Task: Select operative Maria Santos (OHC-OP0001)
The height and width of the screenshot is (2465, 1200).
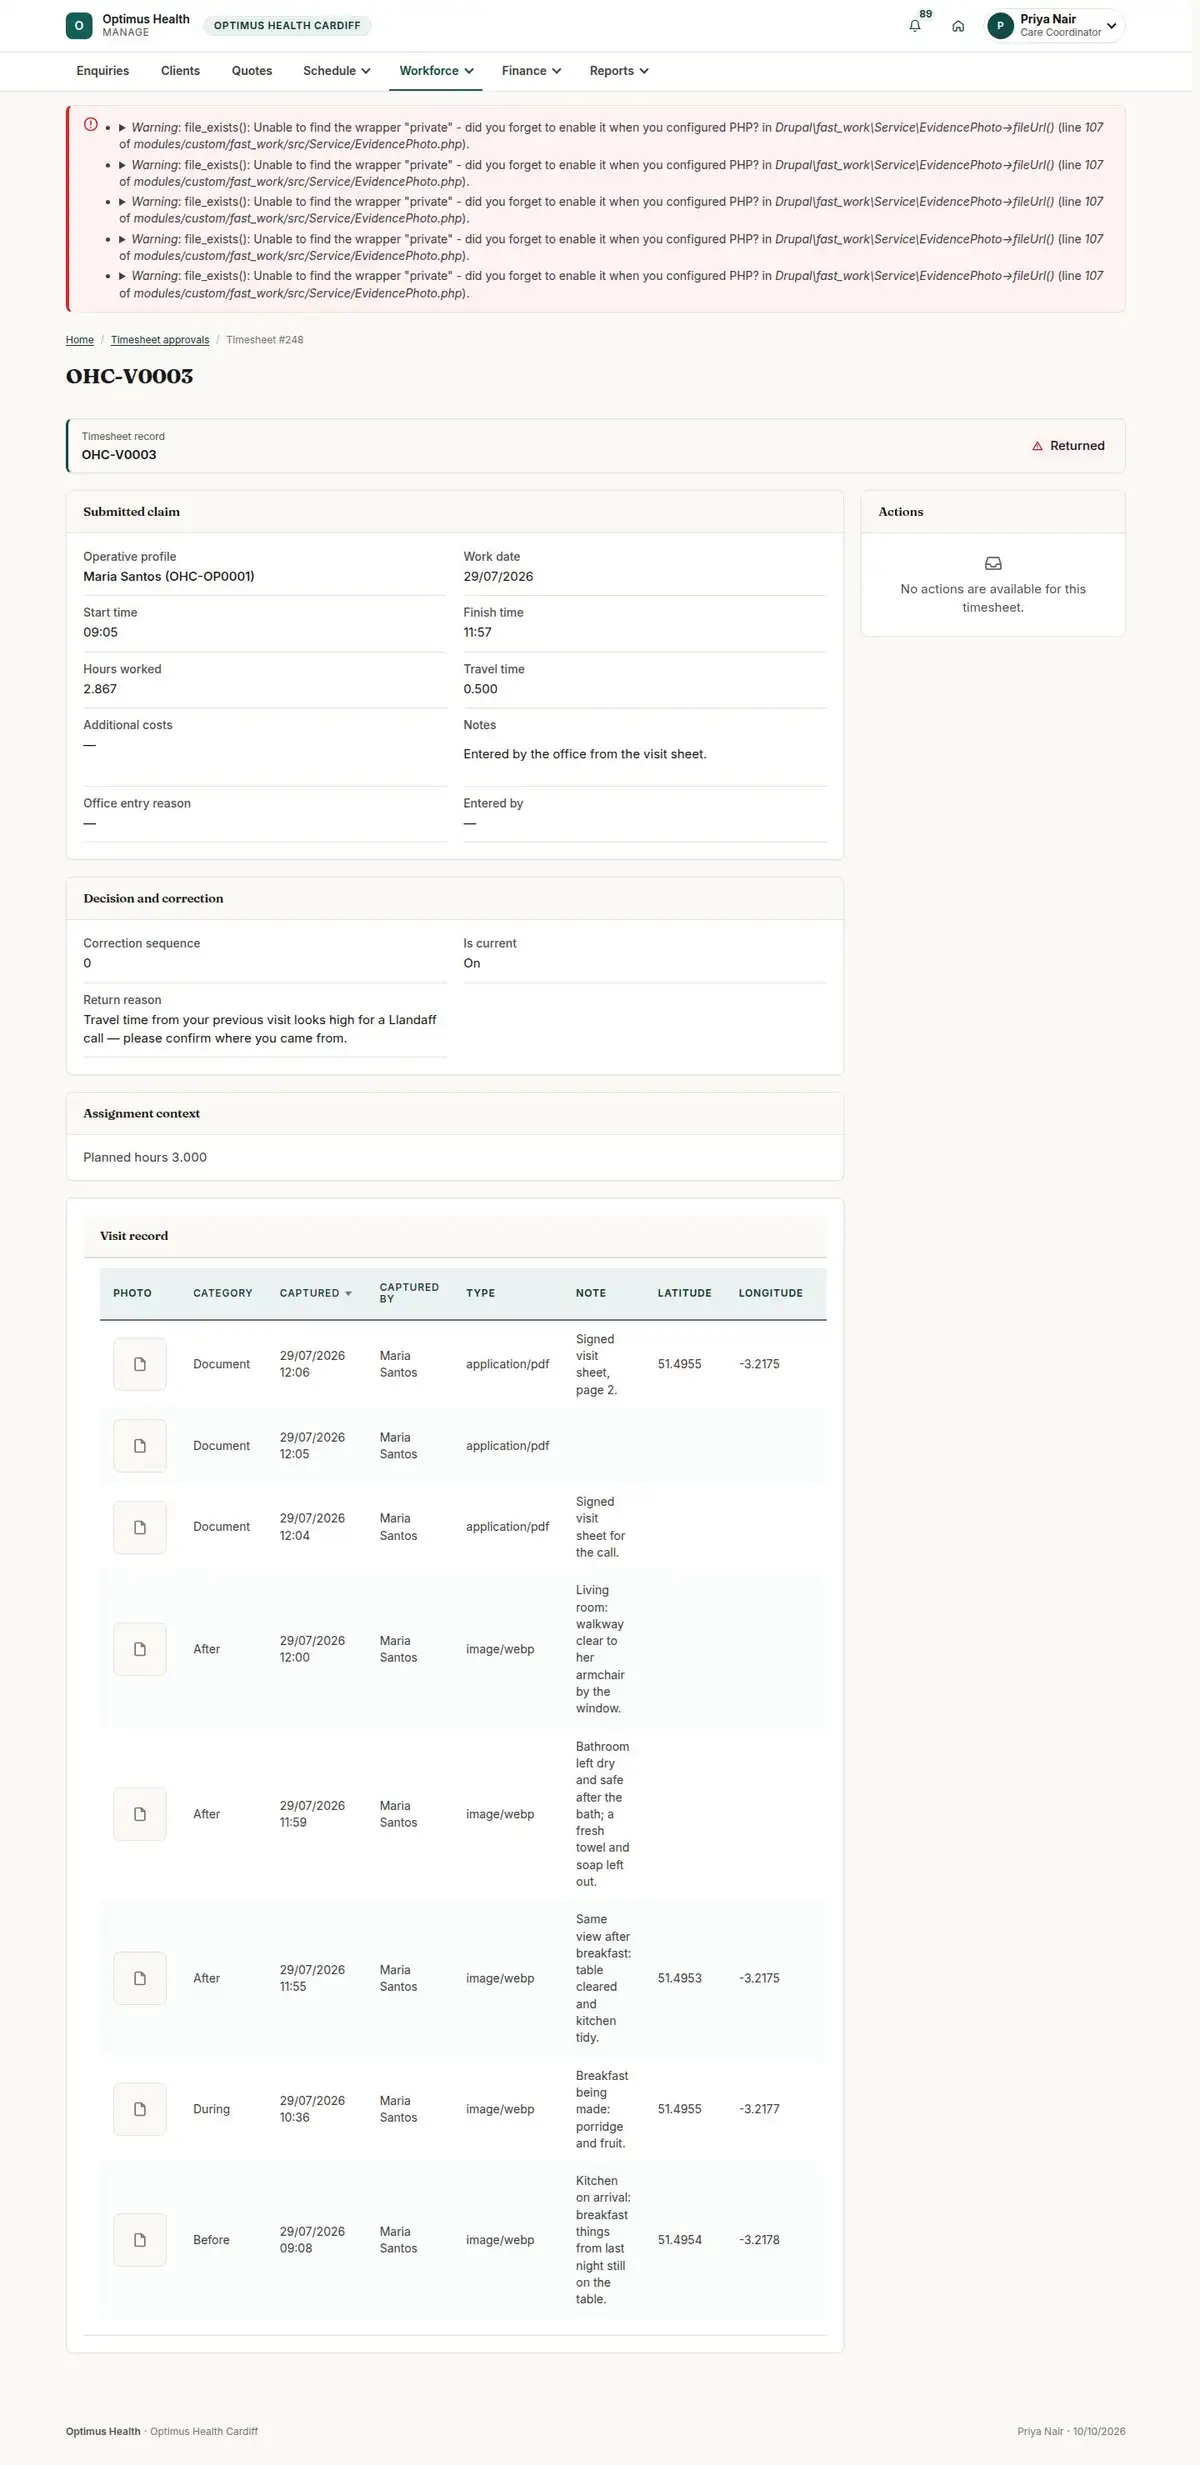Action: click(x=169, y=577)
